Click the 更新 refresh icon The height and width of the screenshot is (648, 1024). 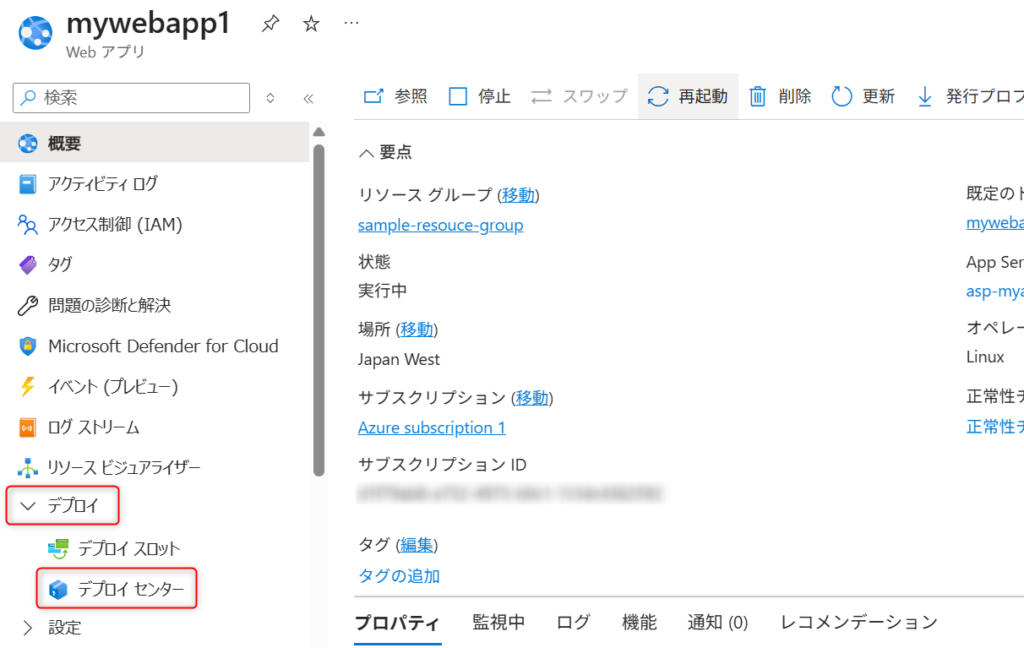(x=842, y=97)
